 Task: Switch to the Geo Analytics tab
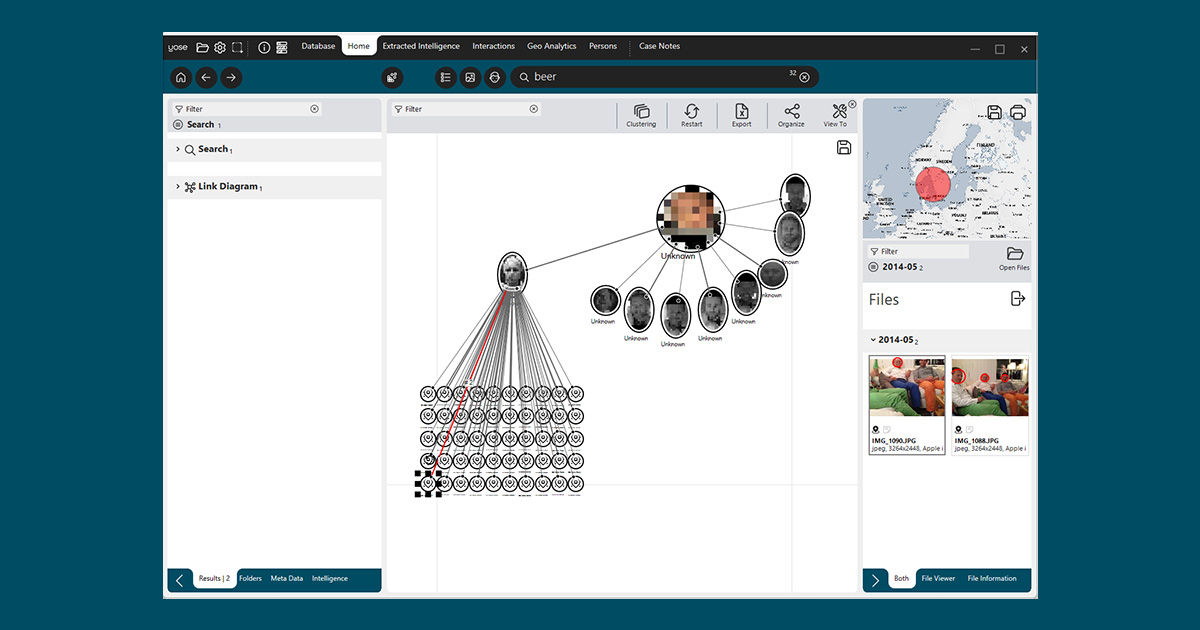point(552,46)
